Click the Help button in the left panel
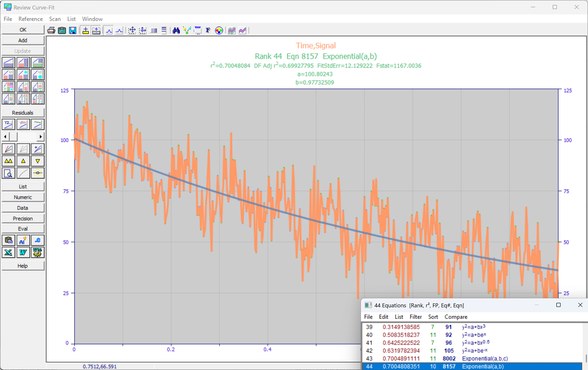Screen dimensions: 588x370 pos(23,266)
